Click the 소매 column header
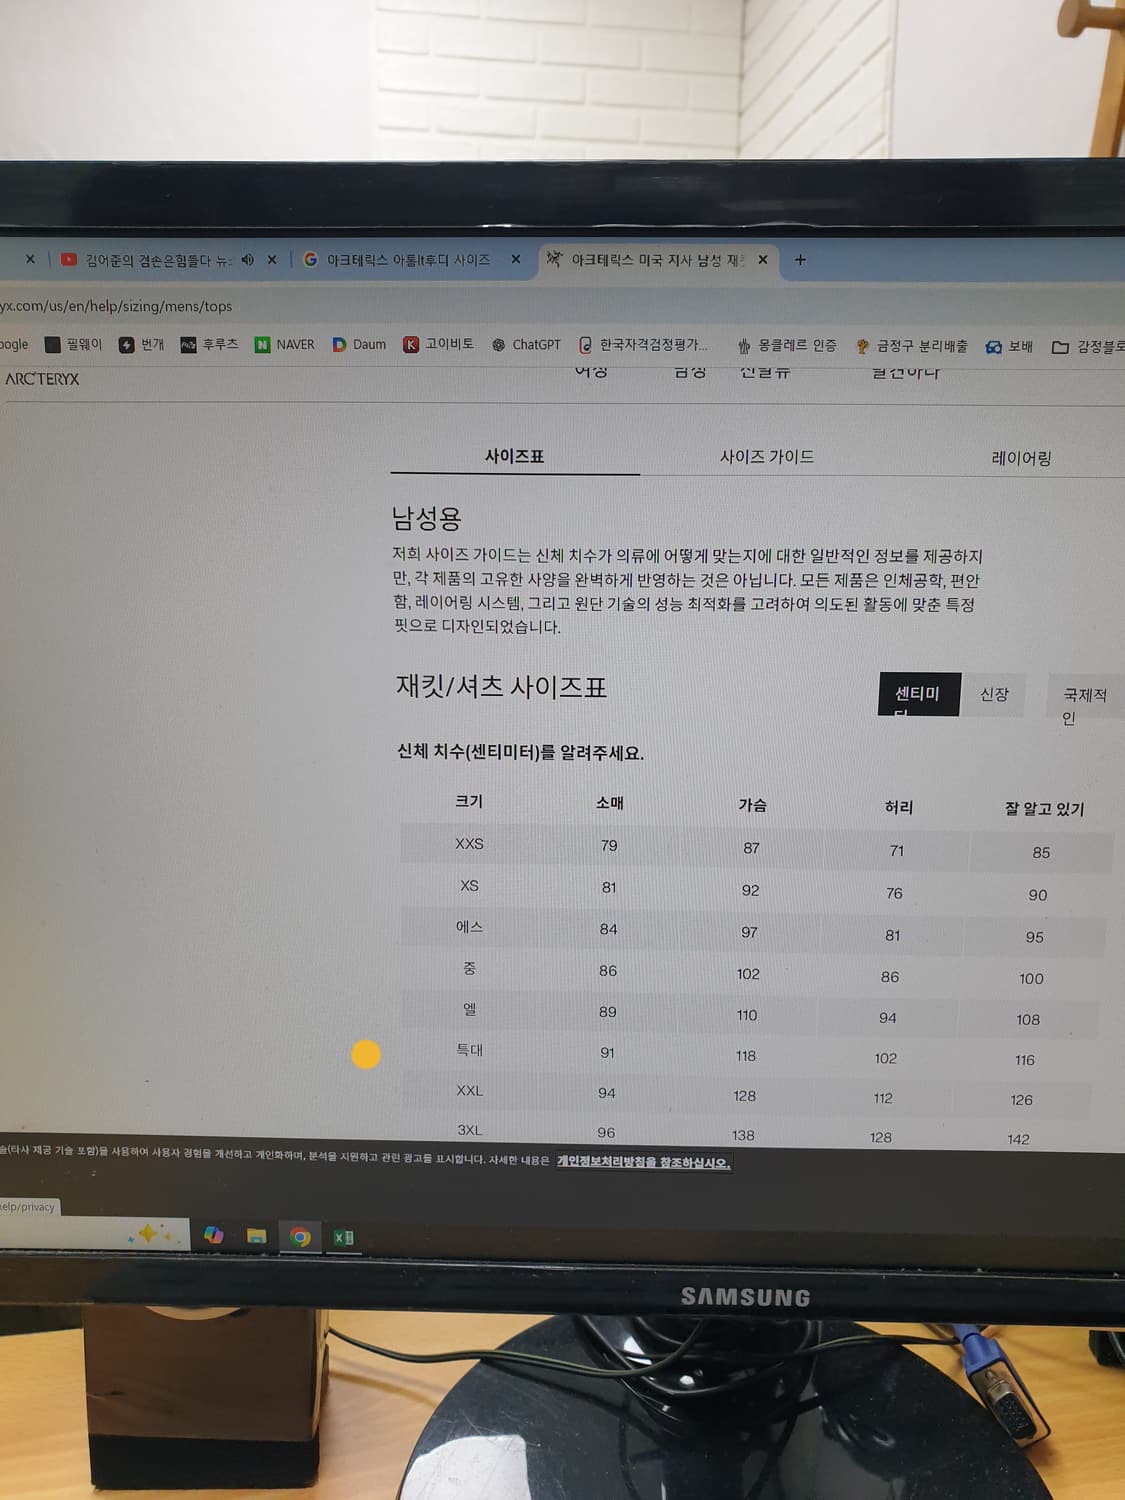The height and width of the screenshot is (1500, 1125). click(x=610, y=802)
